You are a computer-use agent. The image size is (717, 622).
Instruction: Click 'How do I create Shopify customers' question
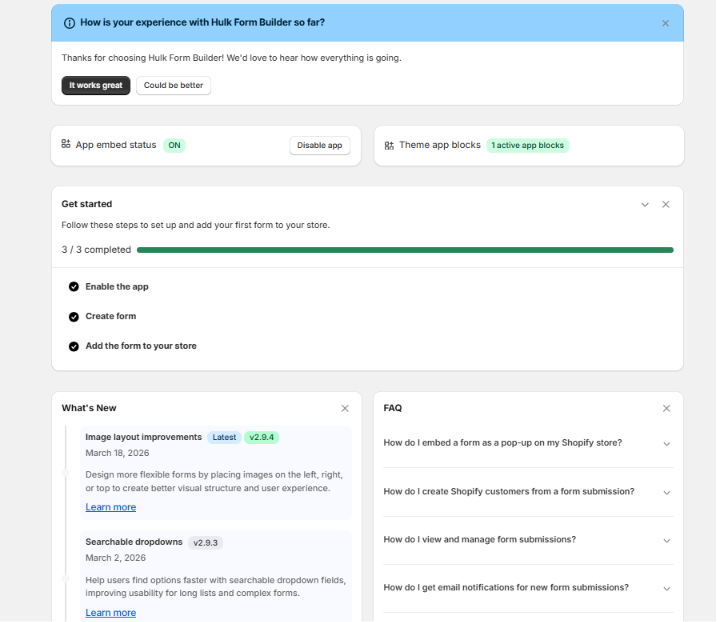(x=509, y=492)
